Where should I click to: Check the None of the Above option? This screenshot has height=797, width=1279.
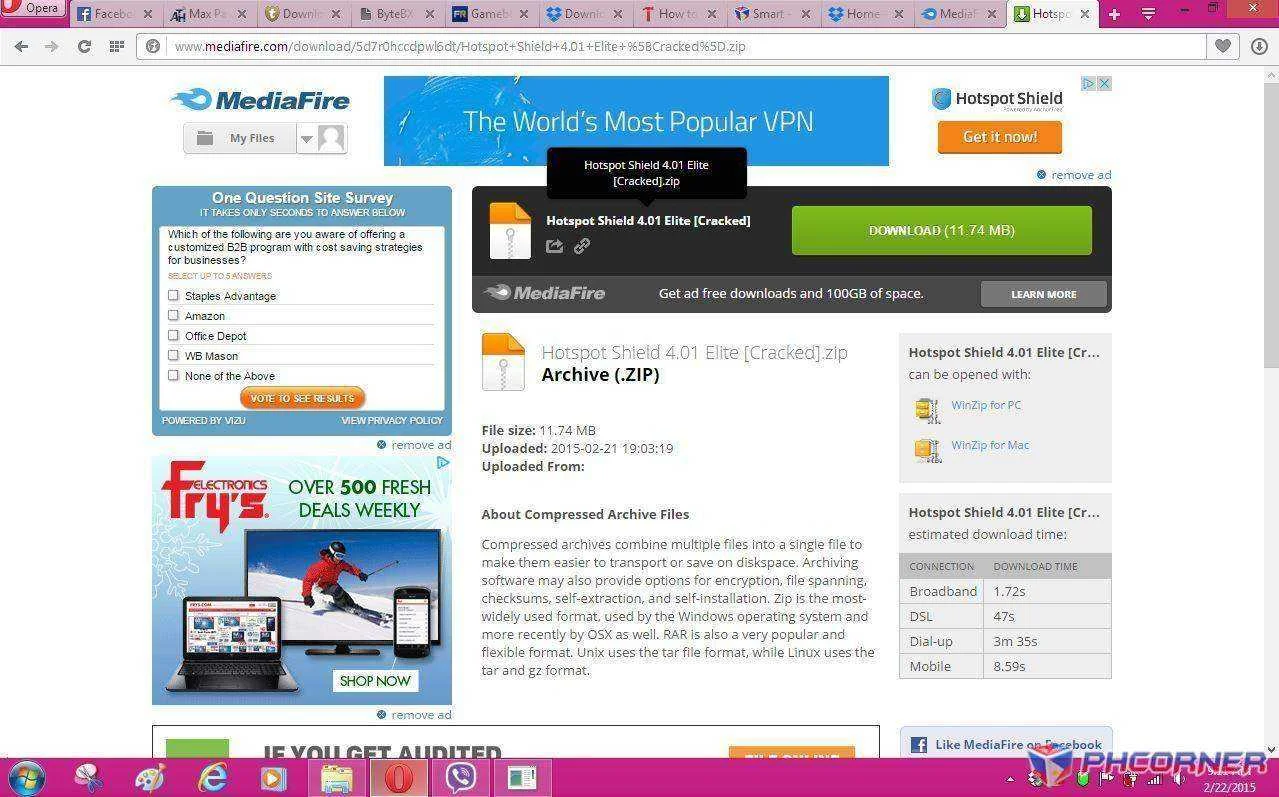coord(173,375)
